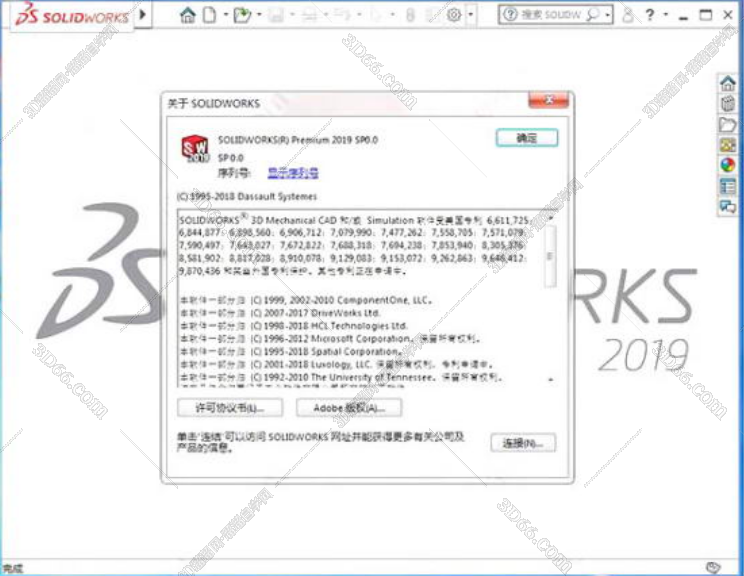Click the 许可协议书 button
This screenshot has width=744, height=576.
pos(230,408)
